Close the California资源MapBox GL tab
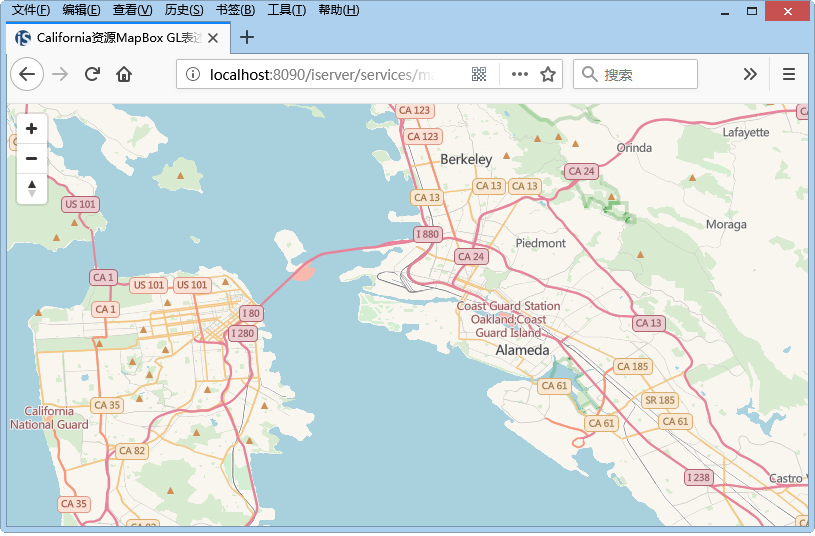This screenshot has height=536, width=815. (x=213, y=38)
